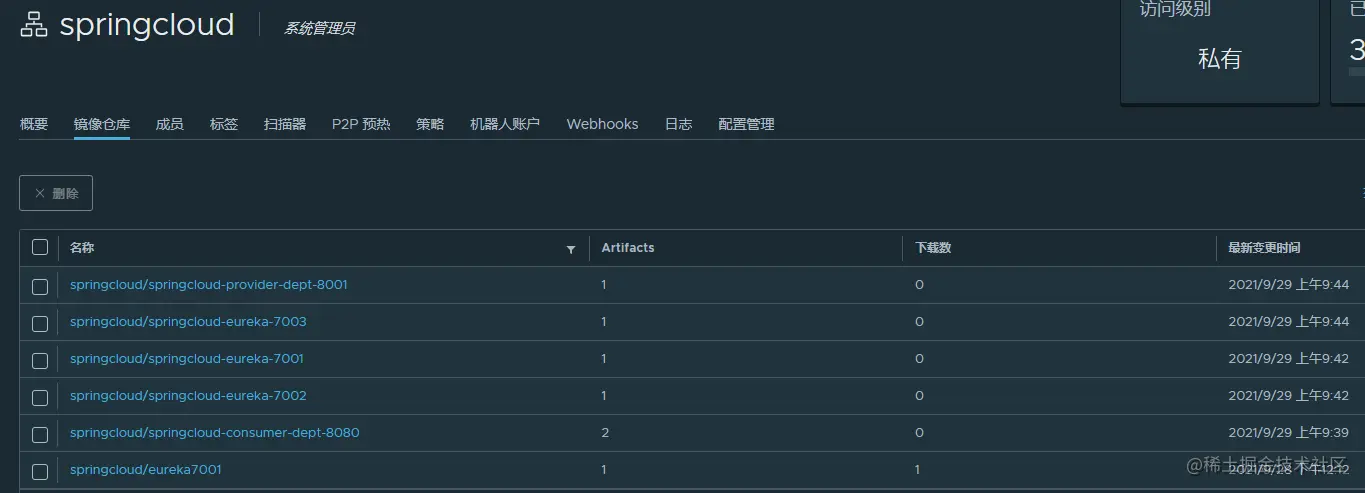This screenshot has height=493, width=1365.
Task: Open the 配置管理 tab
Action: [x=746, y=124]
